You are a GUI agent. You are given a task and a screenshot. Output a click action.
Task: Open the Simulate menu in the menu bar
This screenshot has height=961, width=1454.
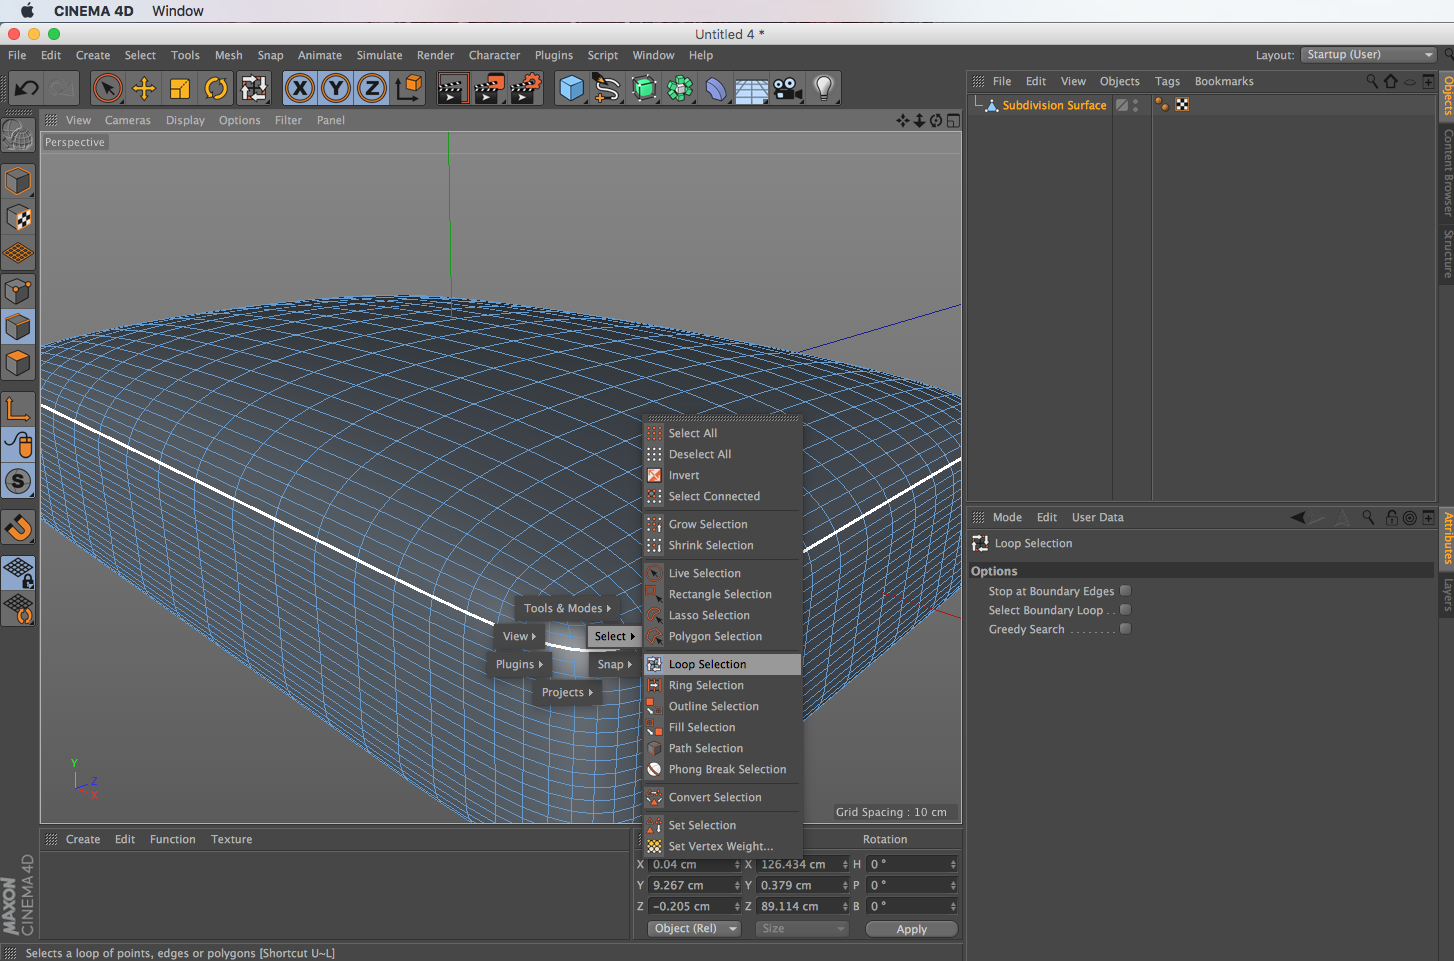pos(379,56)
